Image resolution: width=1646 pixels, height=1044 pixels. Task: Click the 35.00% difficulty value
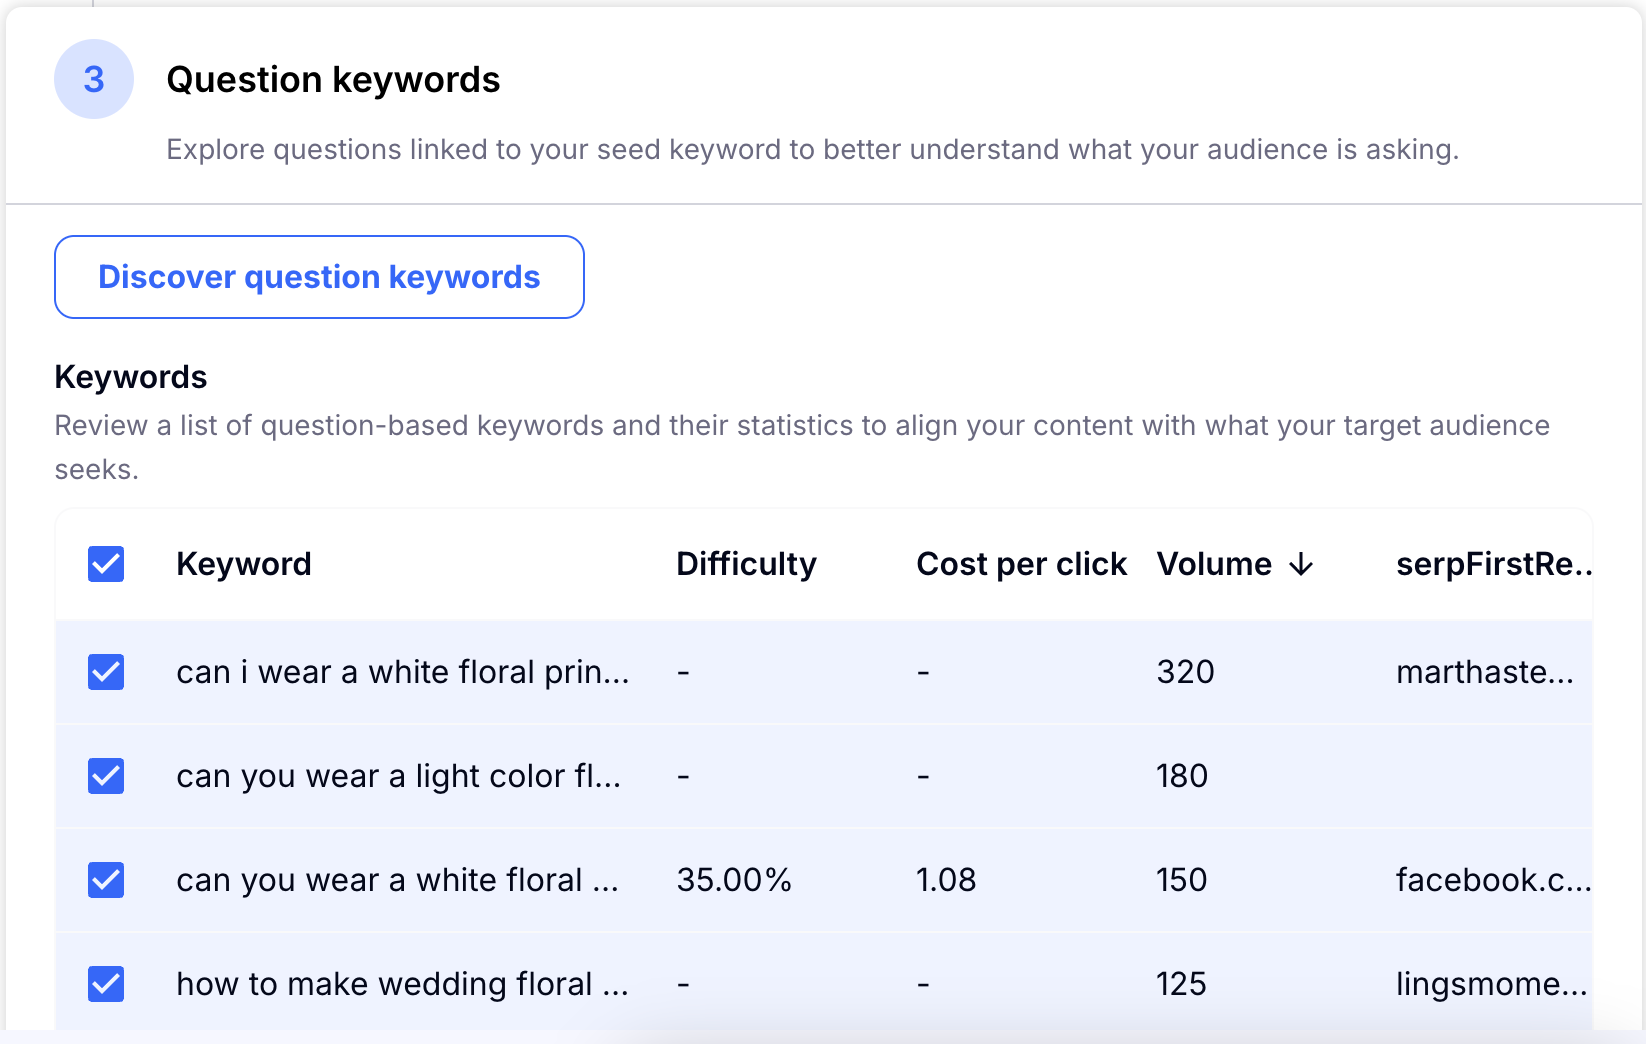point(734,880)
